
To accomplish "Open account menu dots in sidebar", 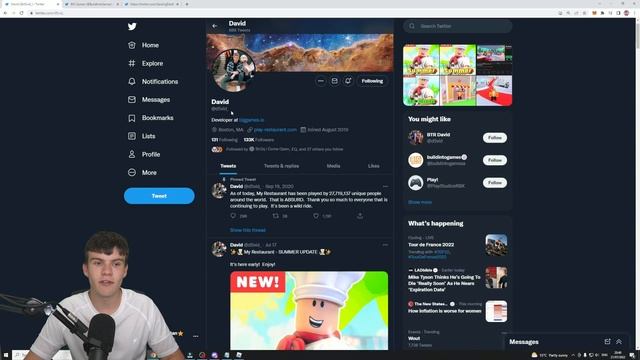I will 196,336.
